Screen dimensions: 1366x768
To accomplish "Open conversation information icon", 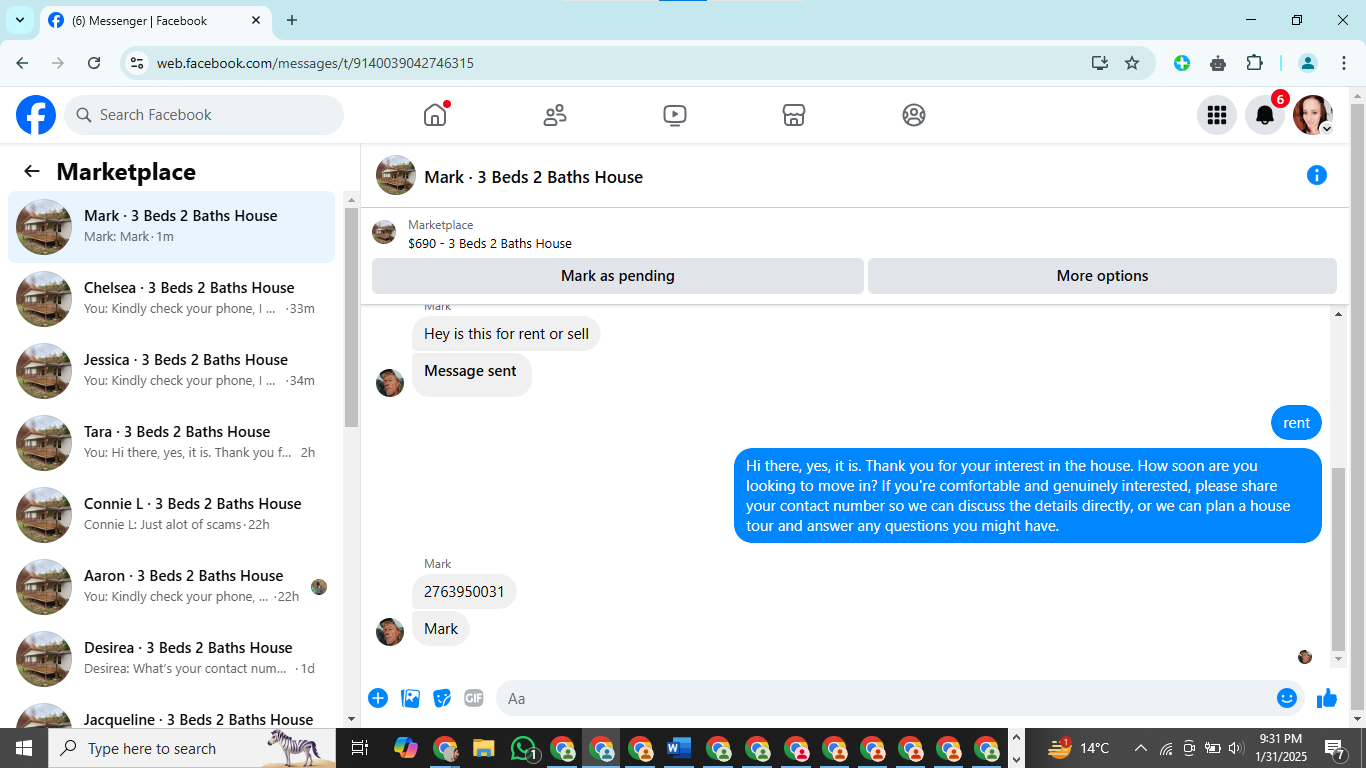I will point(1317,176).
